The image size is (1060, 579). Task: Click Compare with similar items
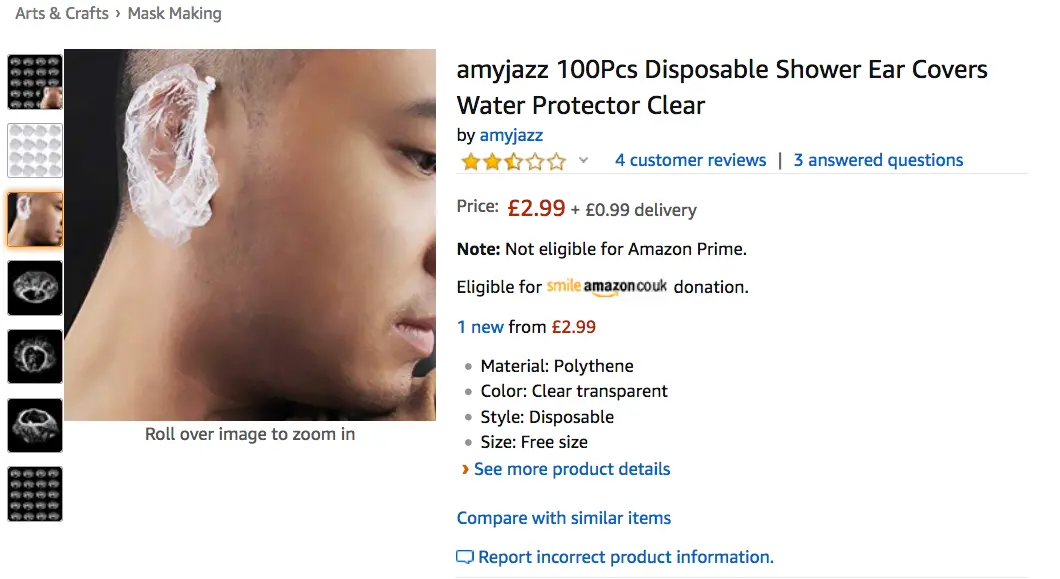pyautogui.click(x=564, y=518)
